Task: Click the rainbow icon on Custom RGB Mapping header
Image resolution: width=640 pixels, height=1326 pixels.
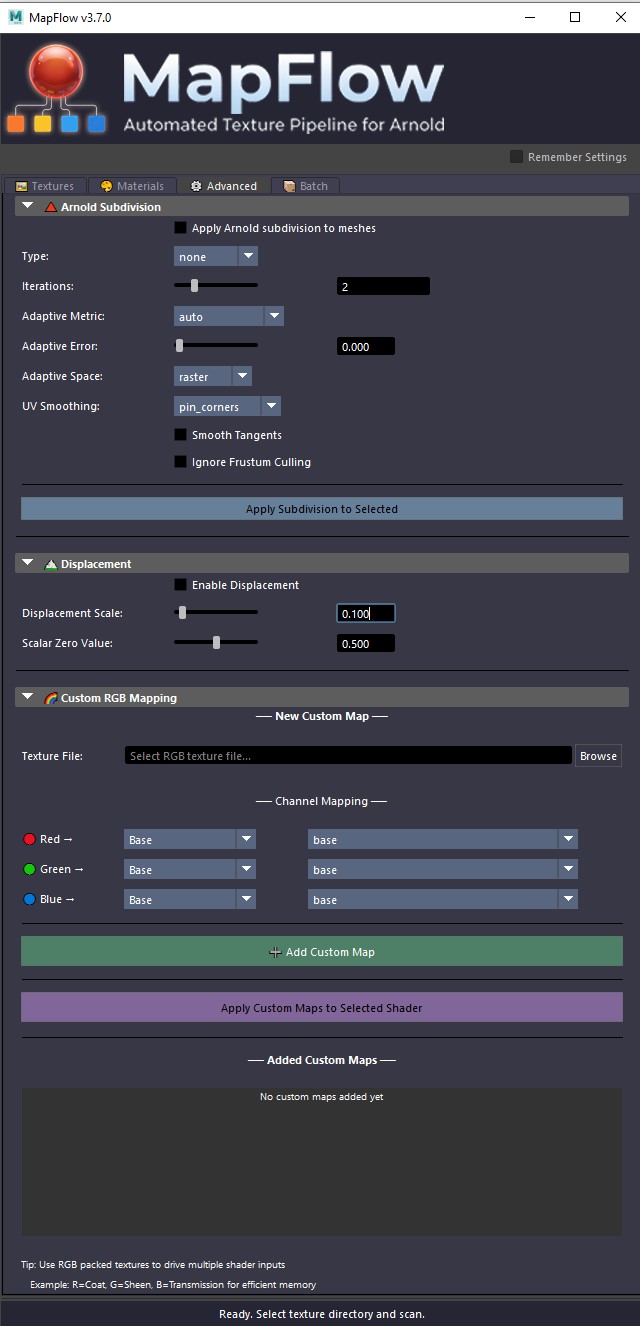Action: (x=50, y=698)
